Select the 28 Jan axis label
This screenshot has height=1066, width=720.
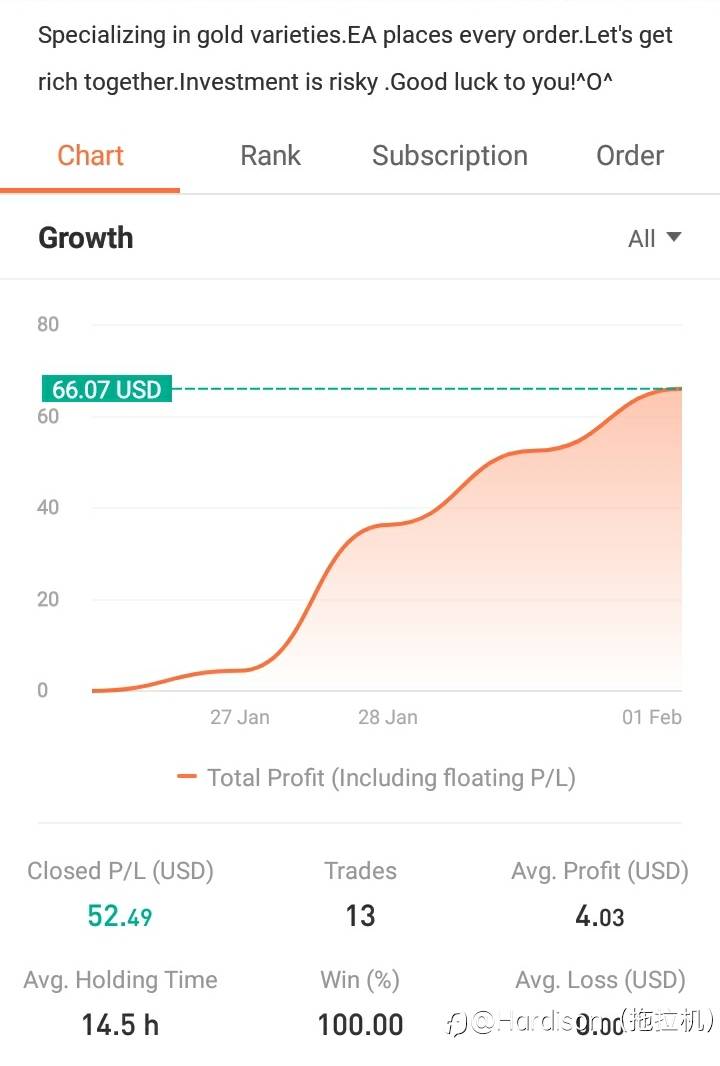click(x=388, y=717)
